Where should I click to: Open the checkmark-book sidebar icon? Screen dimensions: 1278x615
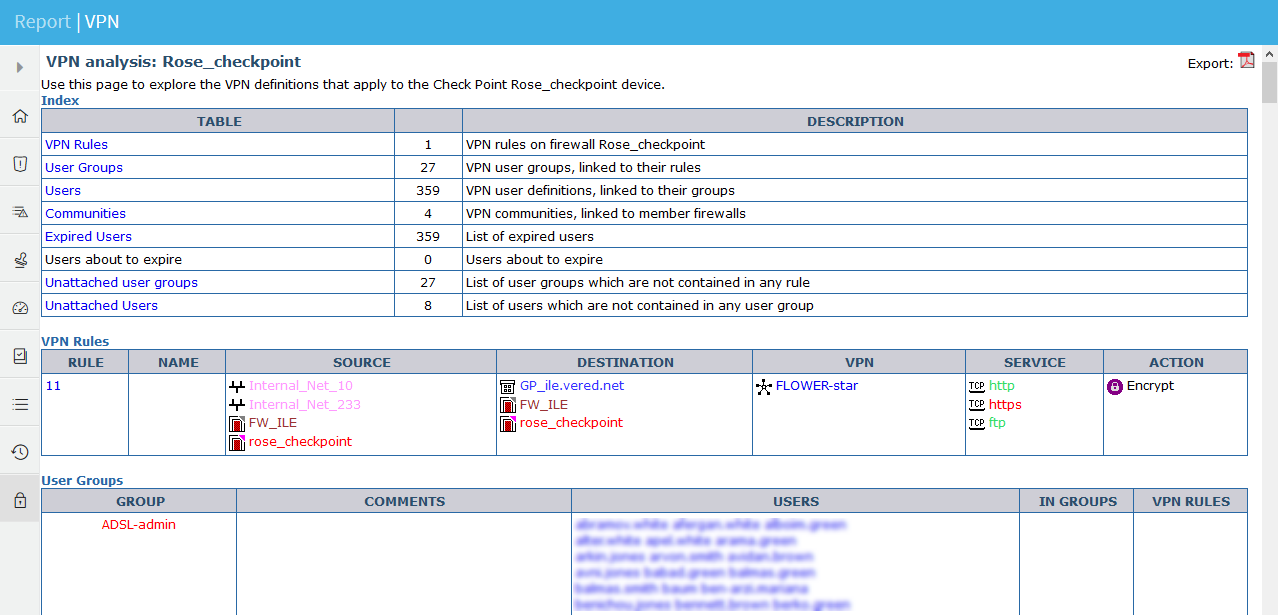[20, 356]
